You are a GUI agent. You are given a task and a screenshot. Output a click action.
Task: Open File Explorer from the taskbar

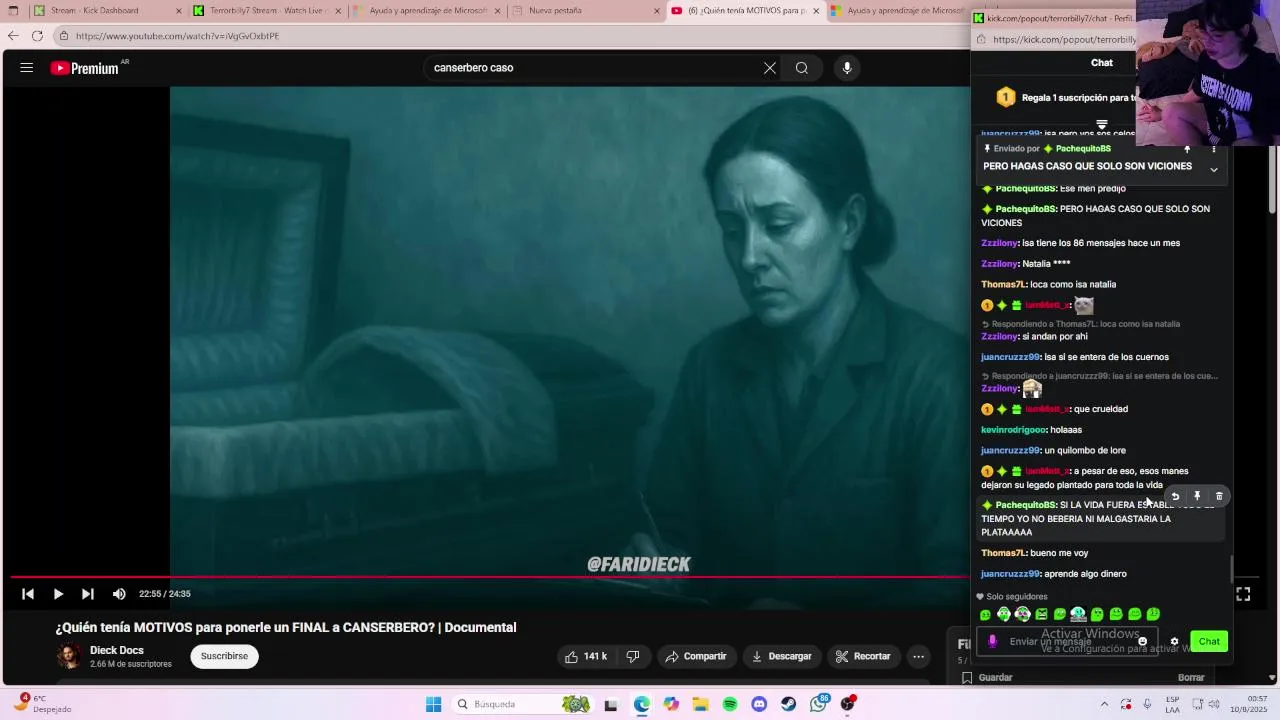700,704
